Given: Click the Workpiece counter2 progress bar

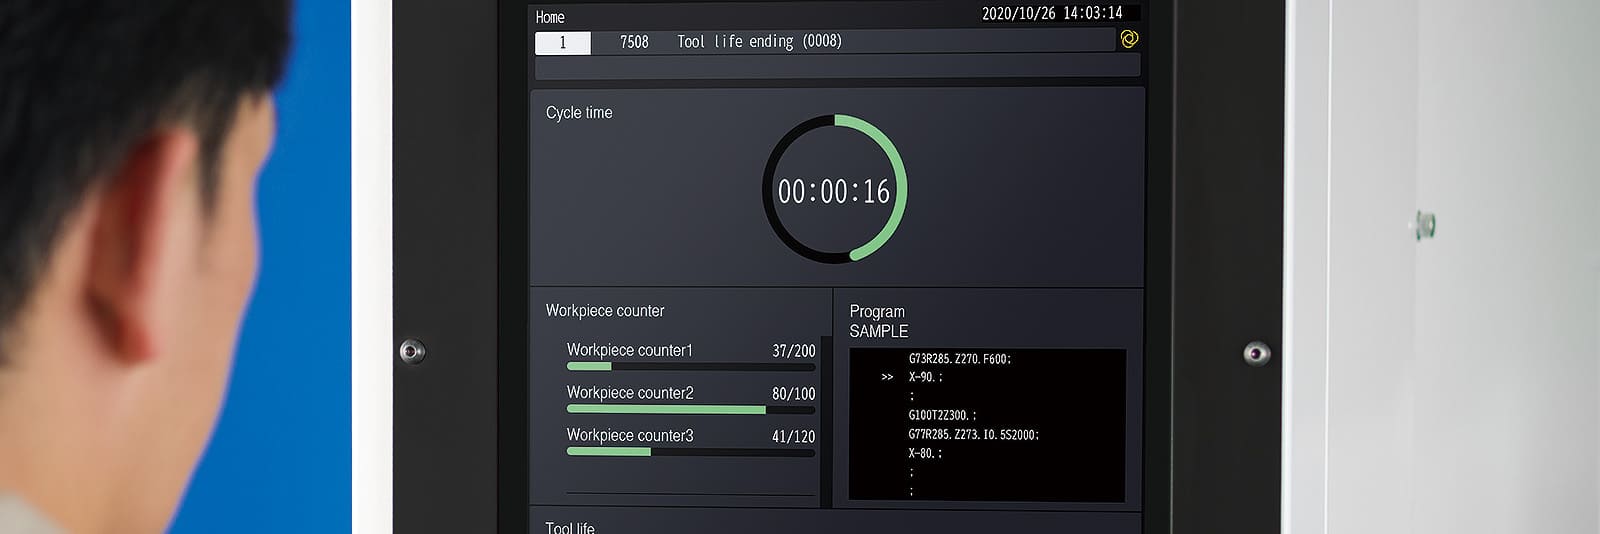Looking at the screenshot, I should 690,409.
